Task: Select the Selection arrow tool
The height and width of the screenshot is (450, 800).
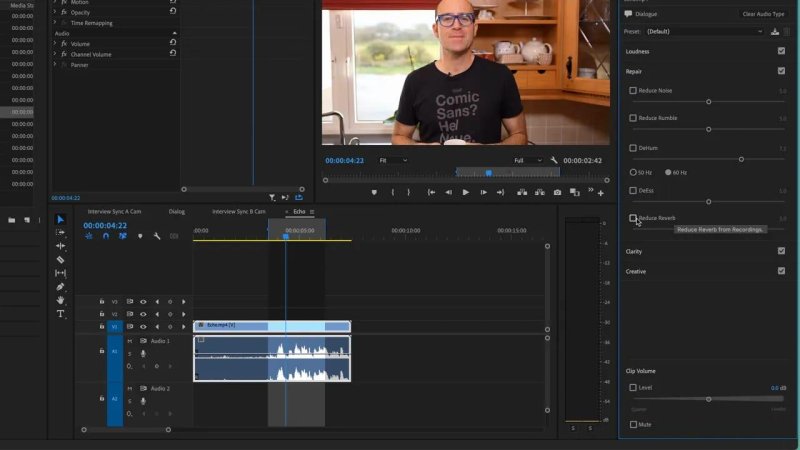Action: pos(60,219)
